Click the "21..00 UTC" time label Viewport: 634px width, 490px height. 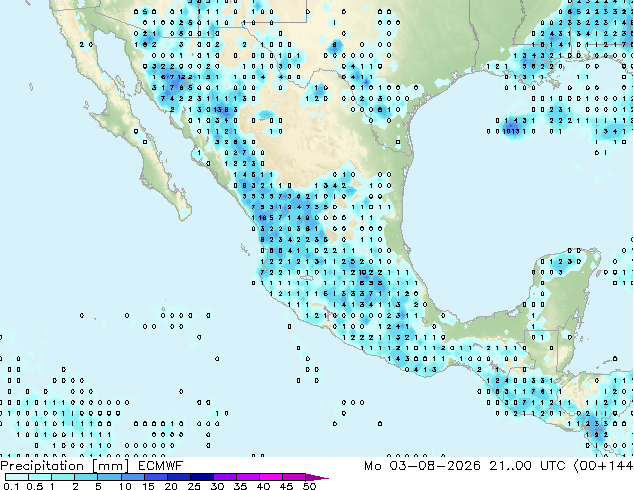pyautogui.click(x=527, y=466)
